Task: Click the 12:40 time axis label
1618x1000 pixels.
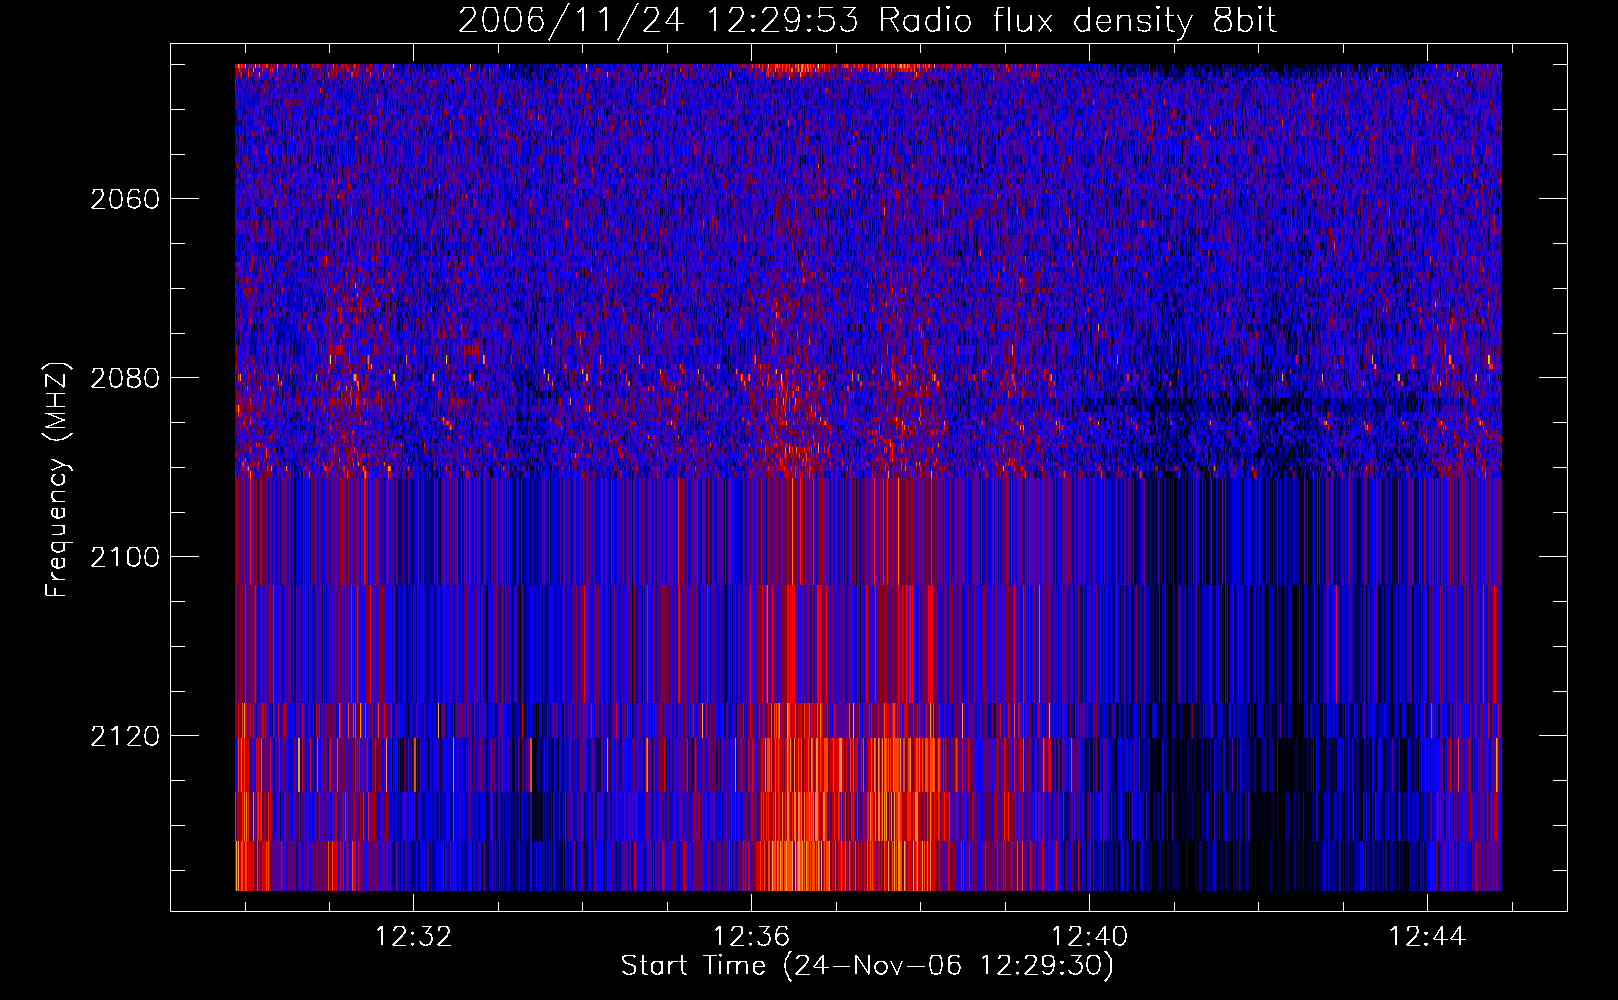Action: coord(1089,937)
